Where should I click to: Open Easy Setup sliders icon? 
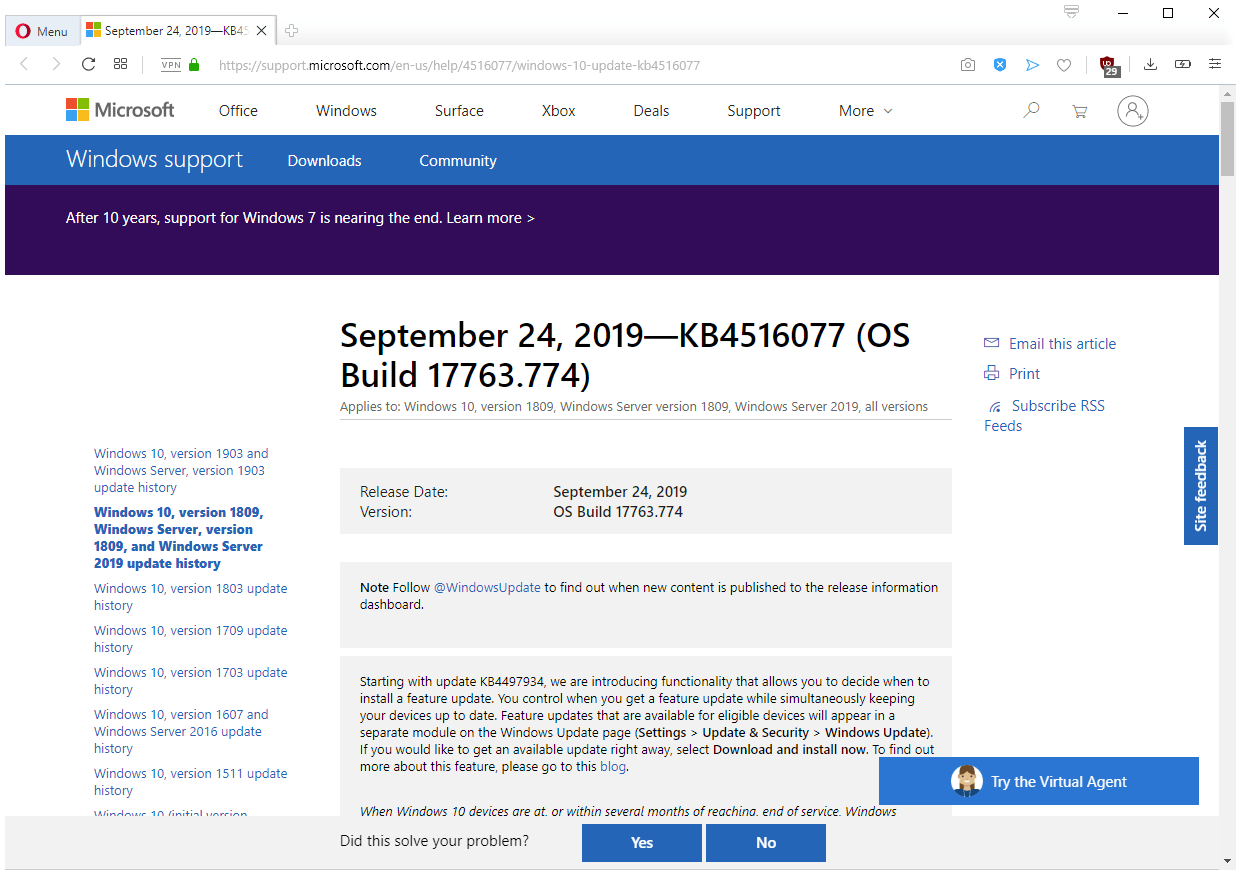point(1215,65)
